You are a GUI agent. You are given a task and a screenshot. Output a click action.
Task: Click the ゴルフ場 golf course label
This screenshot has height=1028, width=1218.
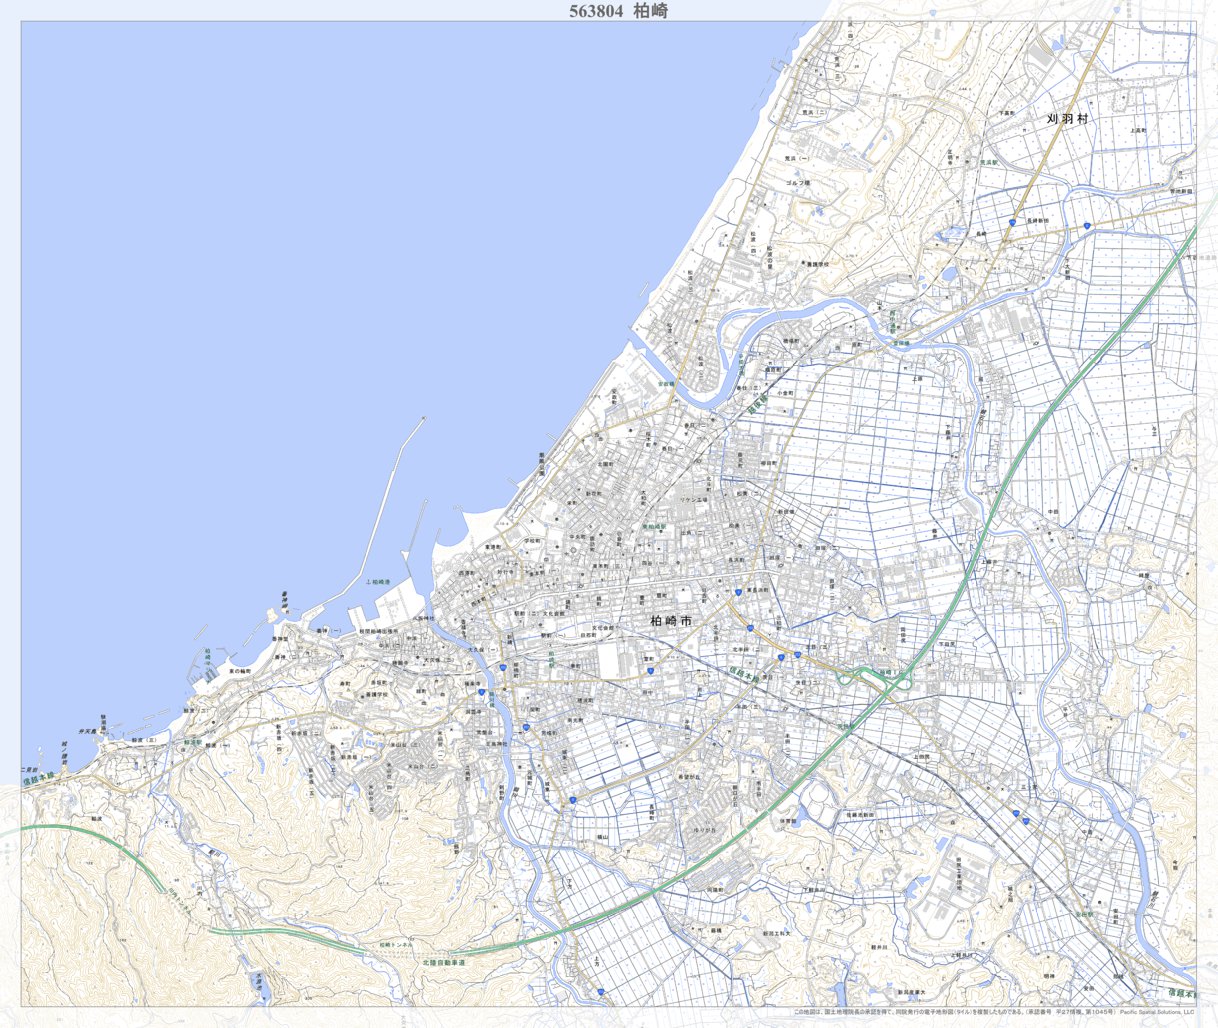point(797,184)
